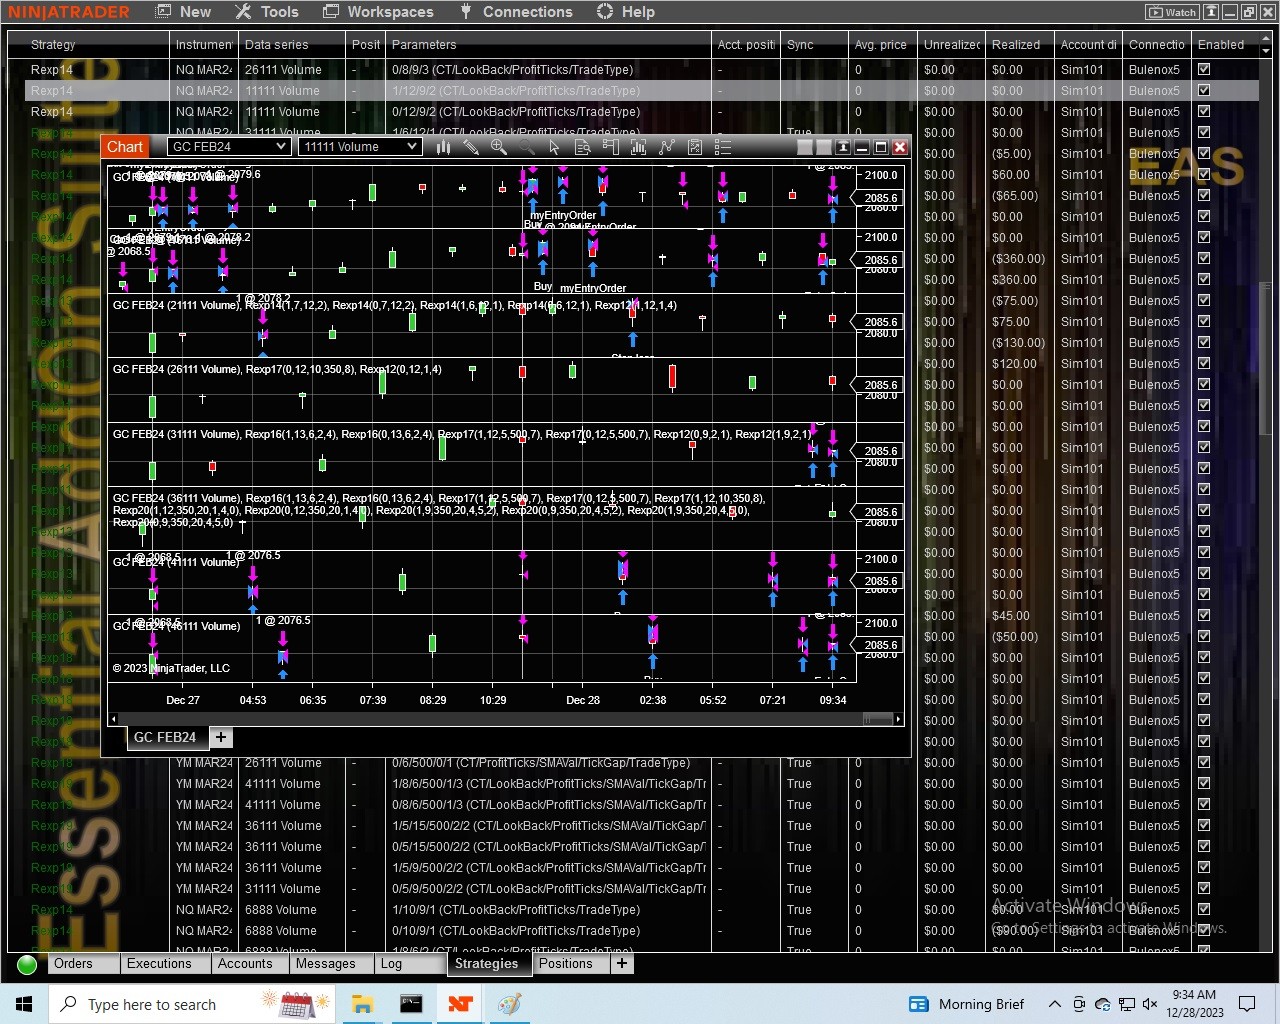Click the chart interval link button
1280x1024 pixels.
pos(823,147)
